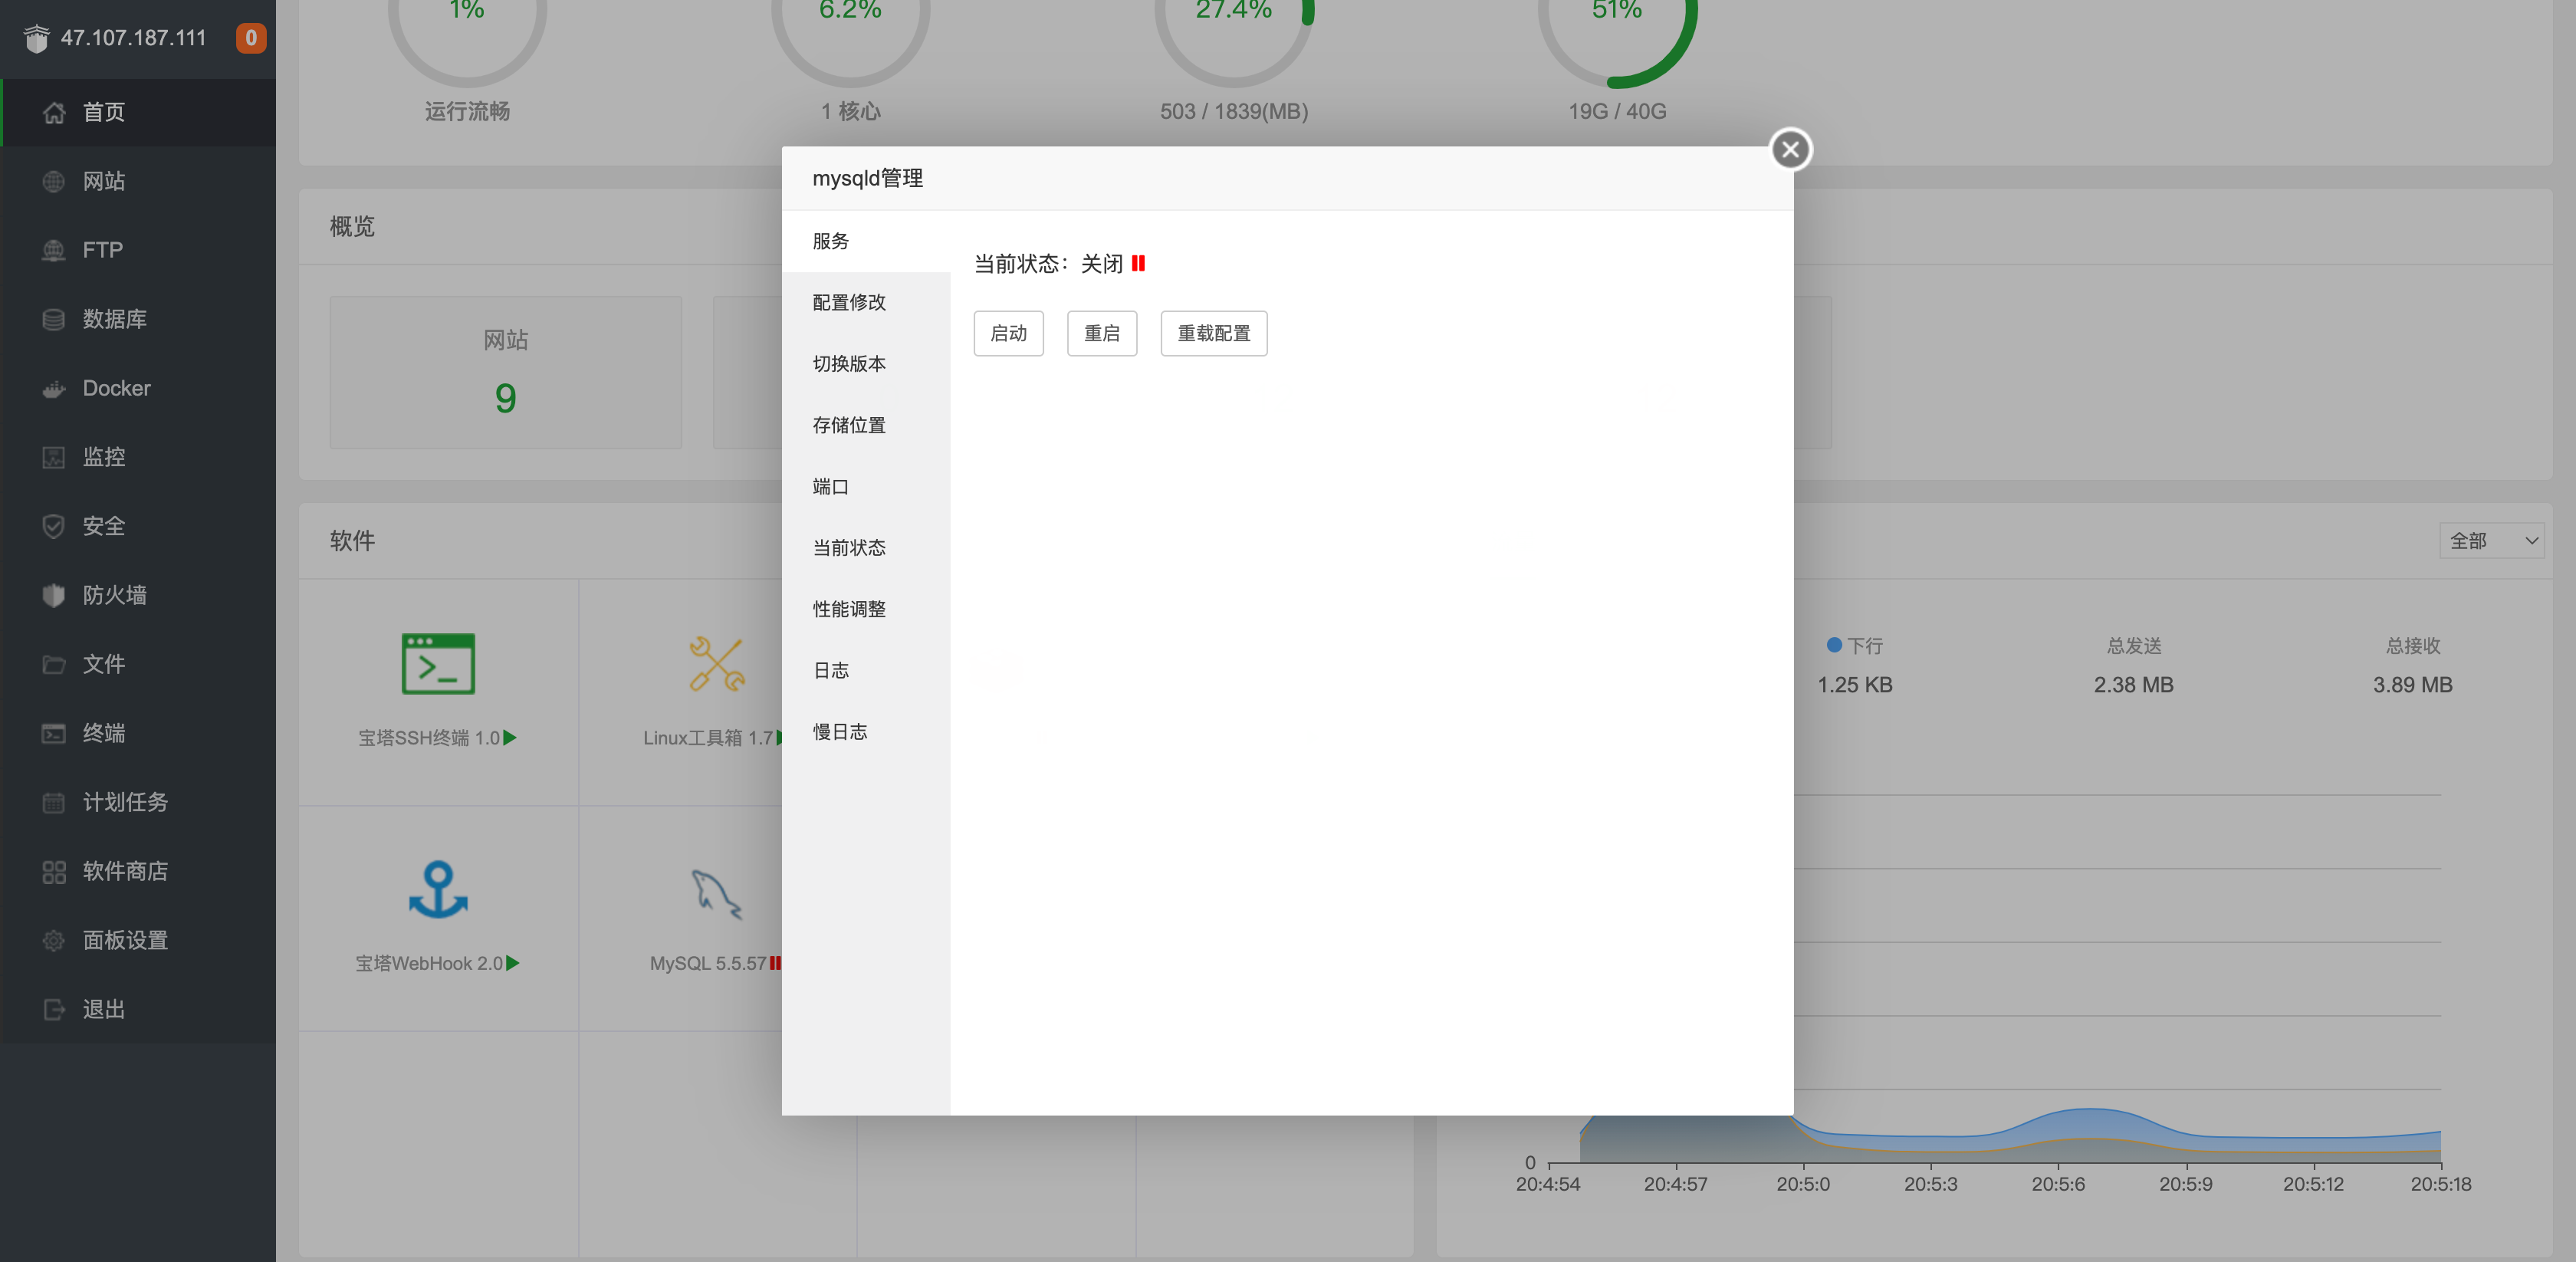This screenshot has height=1262, width=2576.
Task: Click the monitoring icon beside 监控
Action: coord(54,457)
